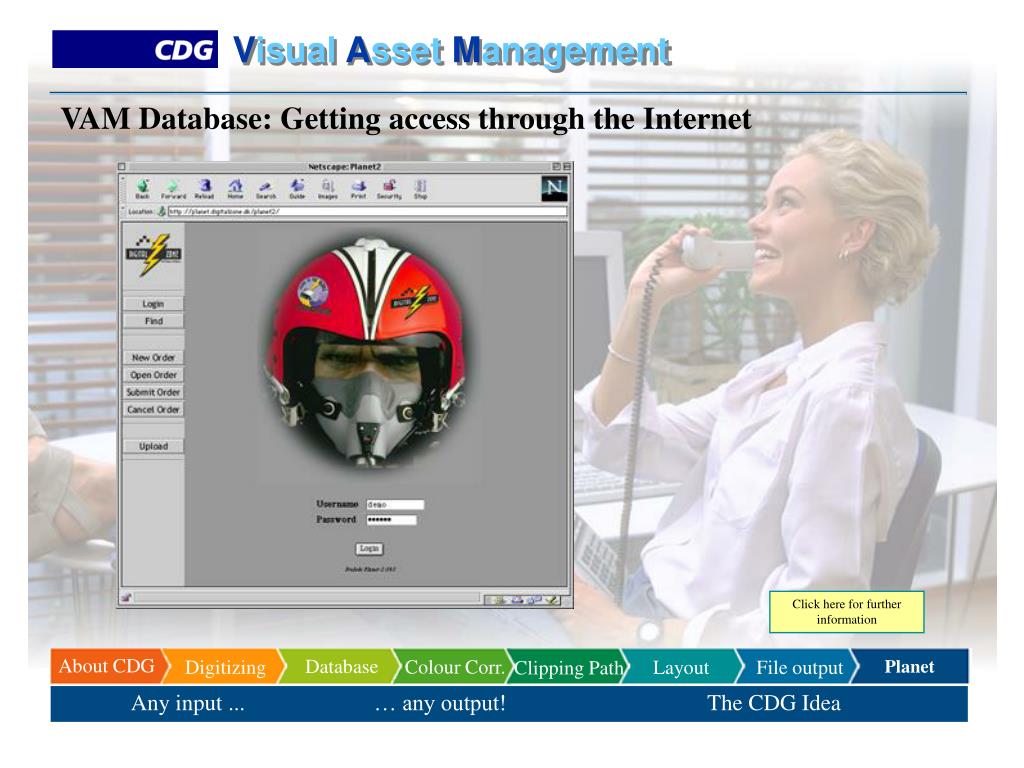
Task: Click the Netscape status bar progress area
Action: 307,598
